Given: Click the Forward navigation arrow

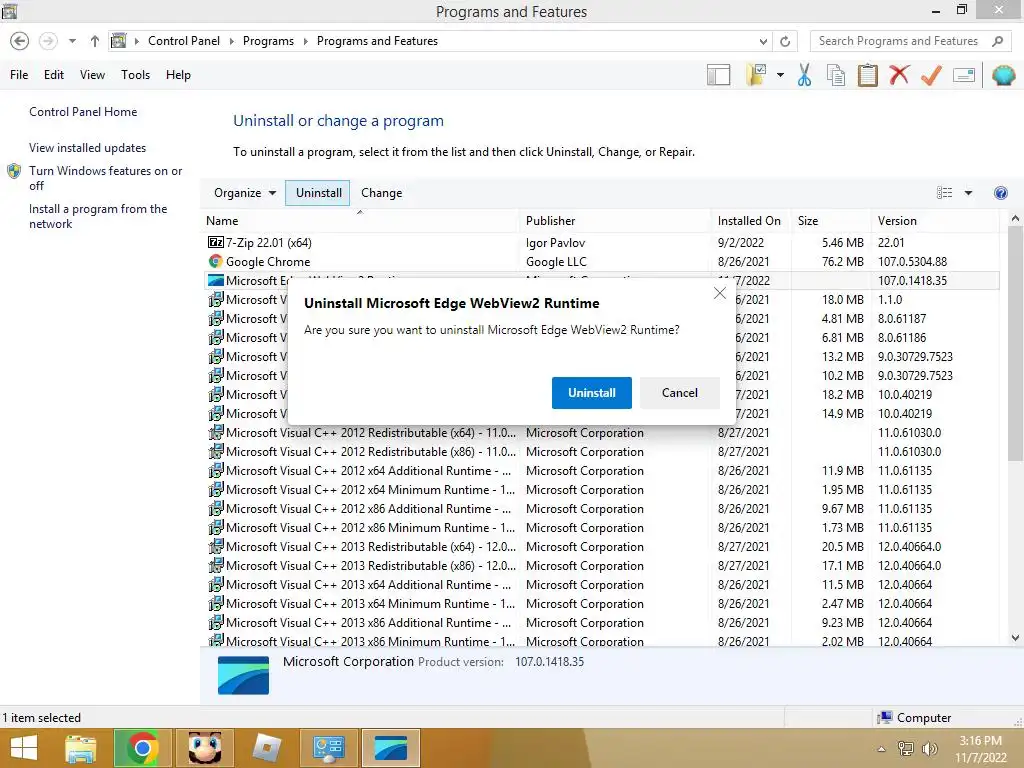Looking at the screenshot, I should tap(48, 41).
